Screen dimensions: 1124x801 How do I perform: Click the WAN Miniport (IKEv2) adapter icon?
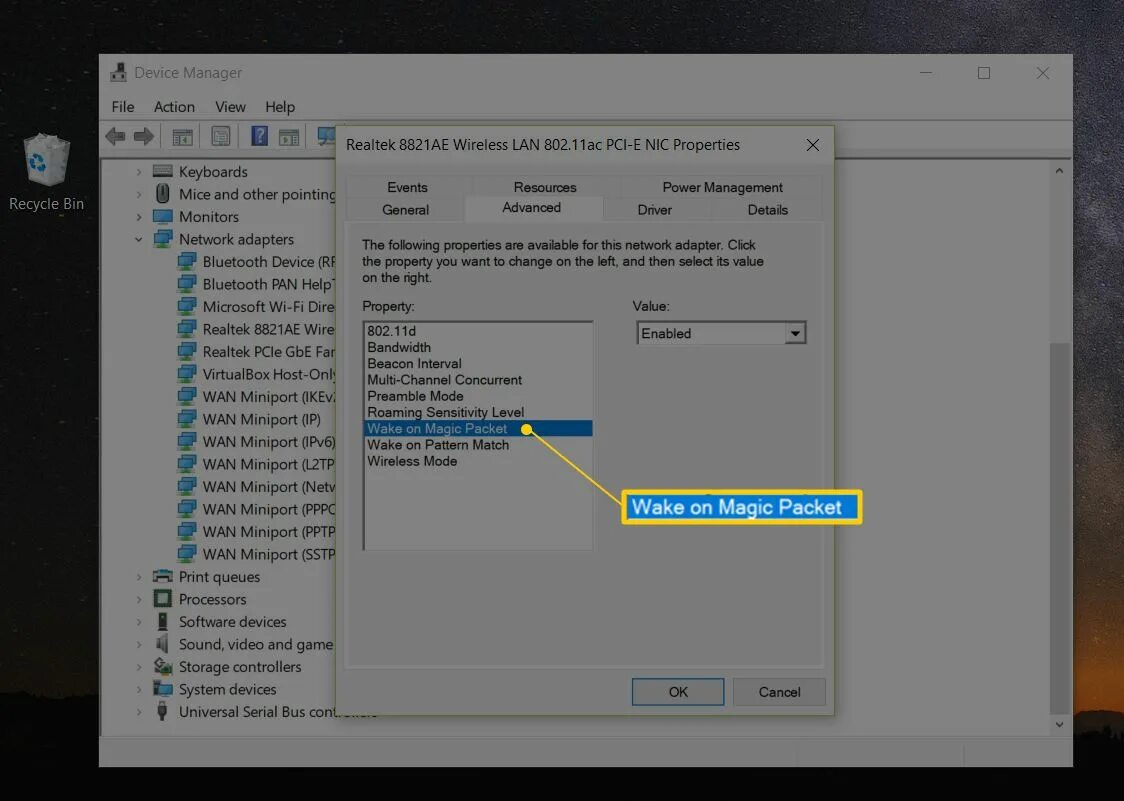[186, 397]
